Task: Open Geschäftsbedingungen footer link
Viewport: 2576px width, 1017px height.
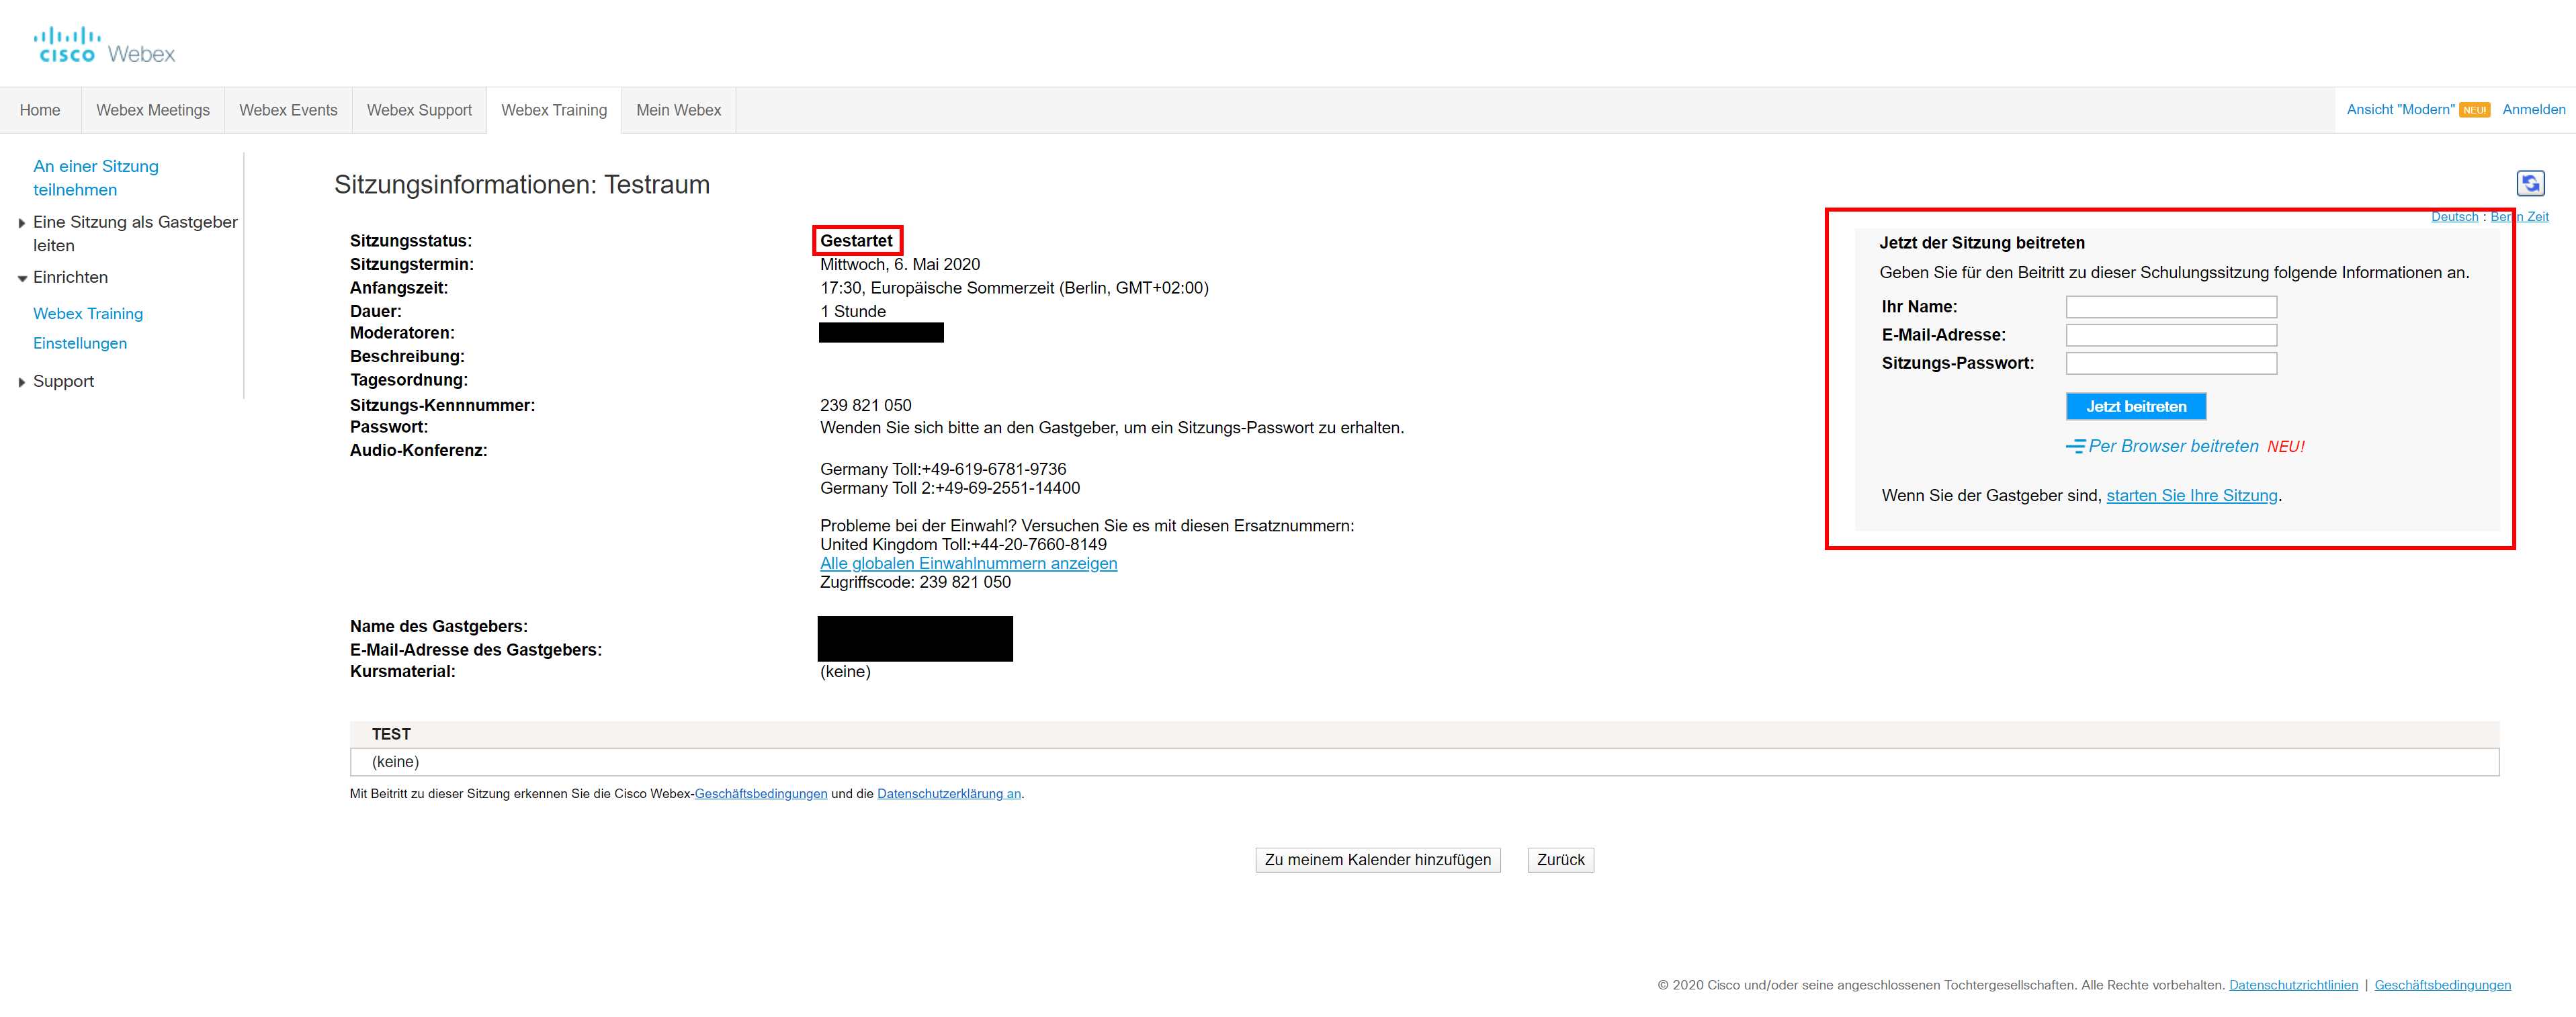Action: coord(2442,985)
